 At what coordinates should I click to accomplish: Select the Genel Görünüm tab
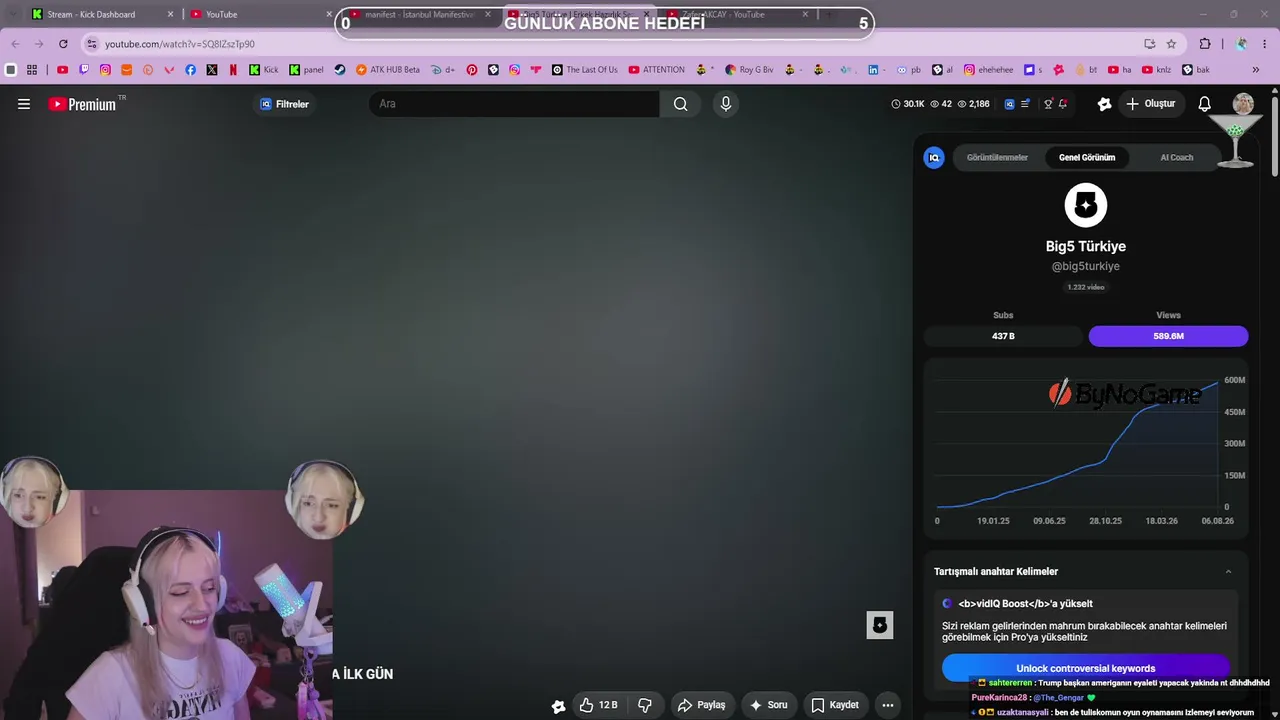point(1087,158)
